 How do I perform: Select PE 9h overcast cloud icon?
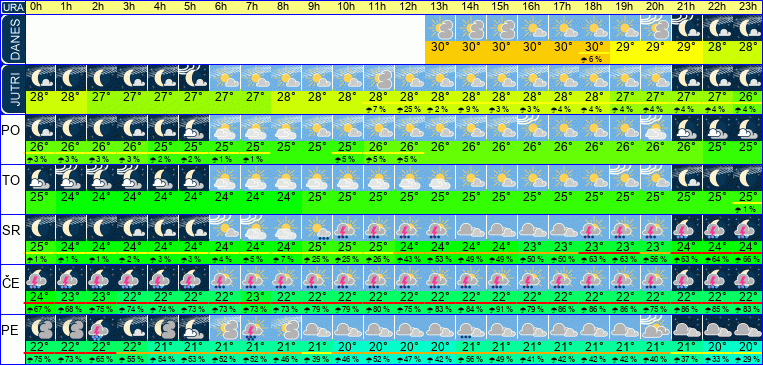[317, 328]
